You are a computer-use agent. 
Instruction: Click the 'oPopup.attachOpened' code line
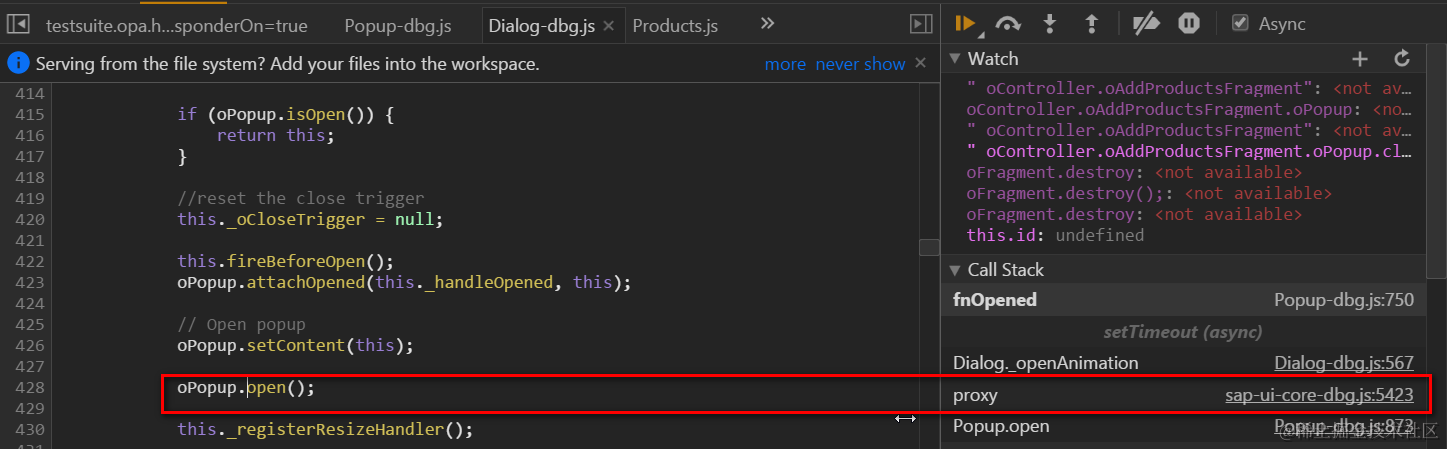(x=404, y=283)
